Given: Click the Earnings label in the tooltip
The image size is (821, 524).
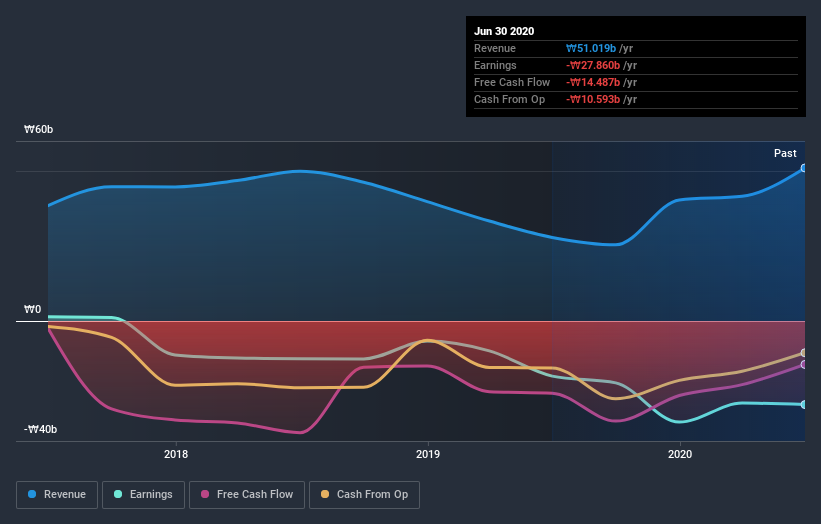Looking at the screenshot, I should pos(495,65).
